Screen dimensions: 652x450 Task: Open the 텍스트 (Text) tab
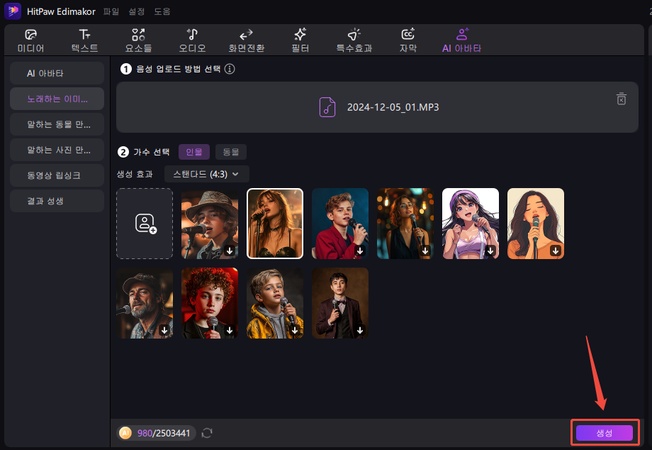click(x=85, y=40)
